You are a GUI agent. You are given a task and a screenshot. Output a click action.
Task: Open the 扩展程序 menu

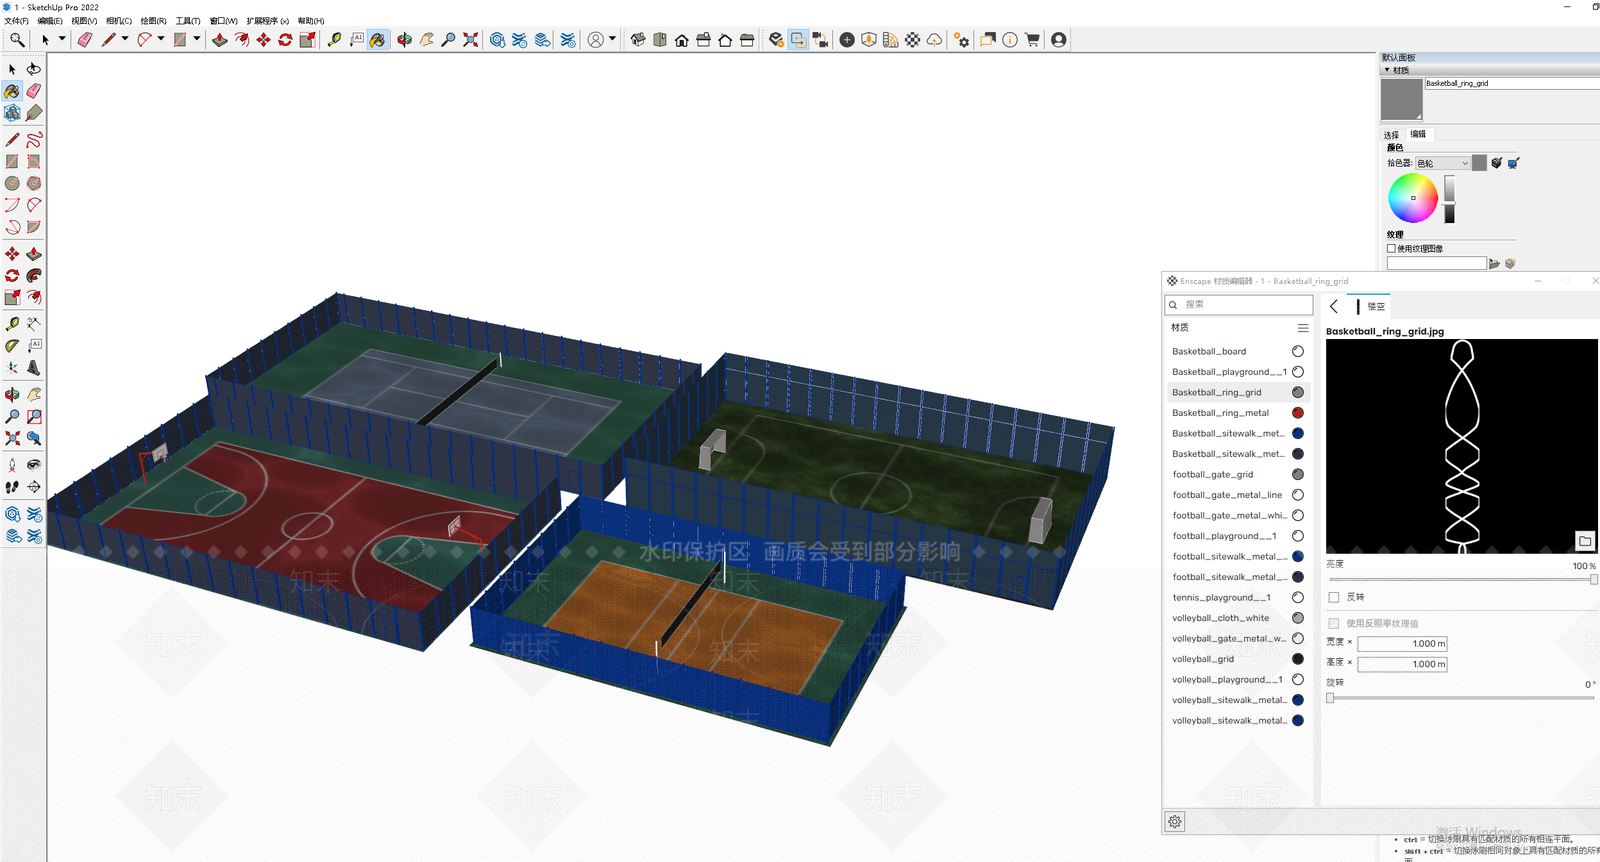pyautogui.click(x=267, y=21)
